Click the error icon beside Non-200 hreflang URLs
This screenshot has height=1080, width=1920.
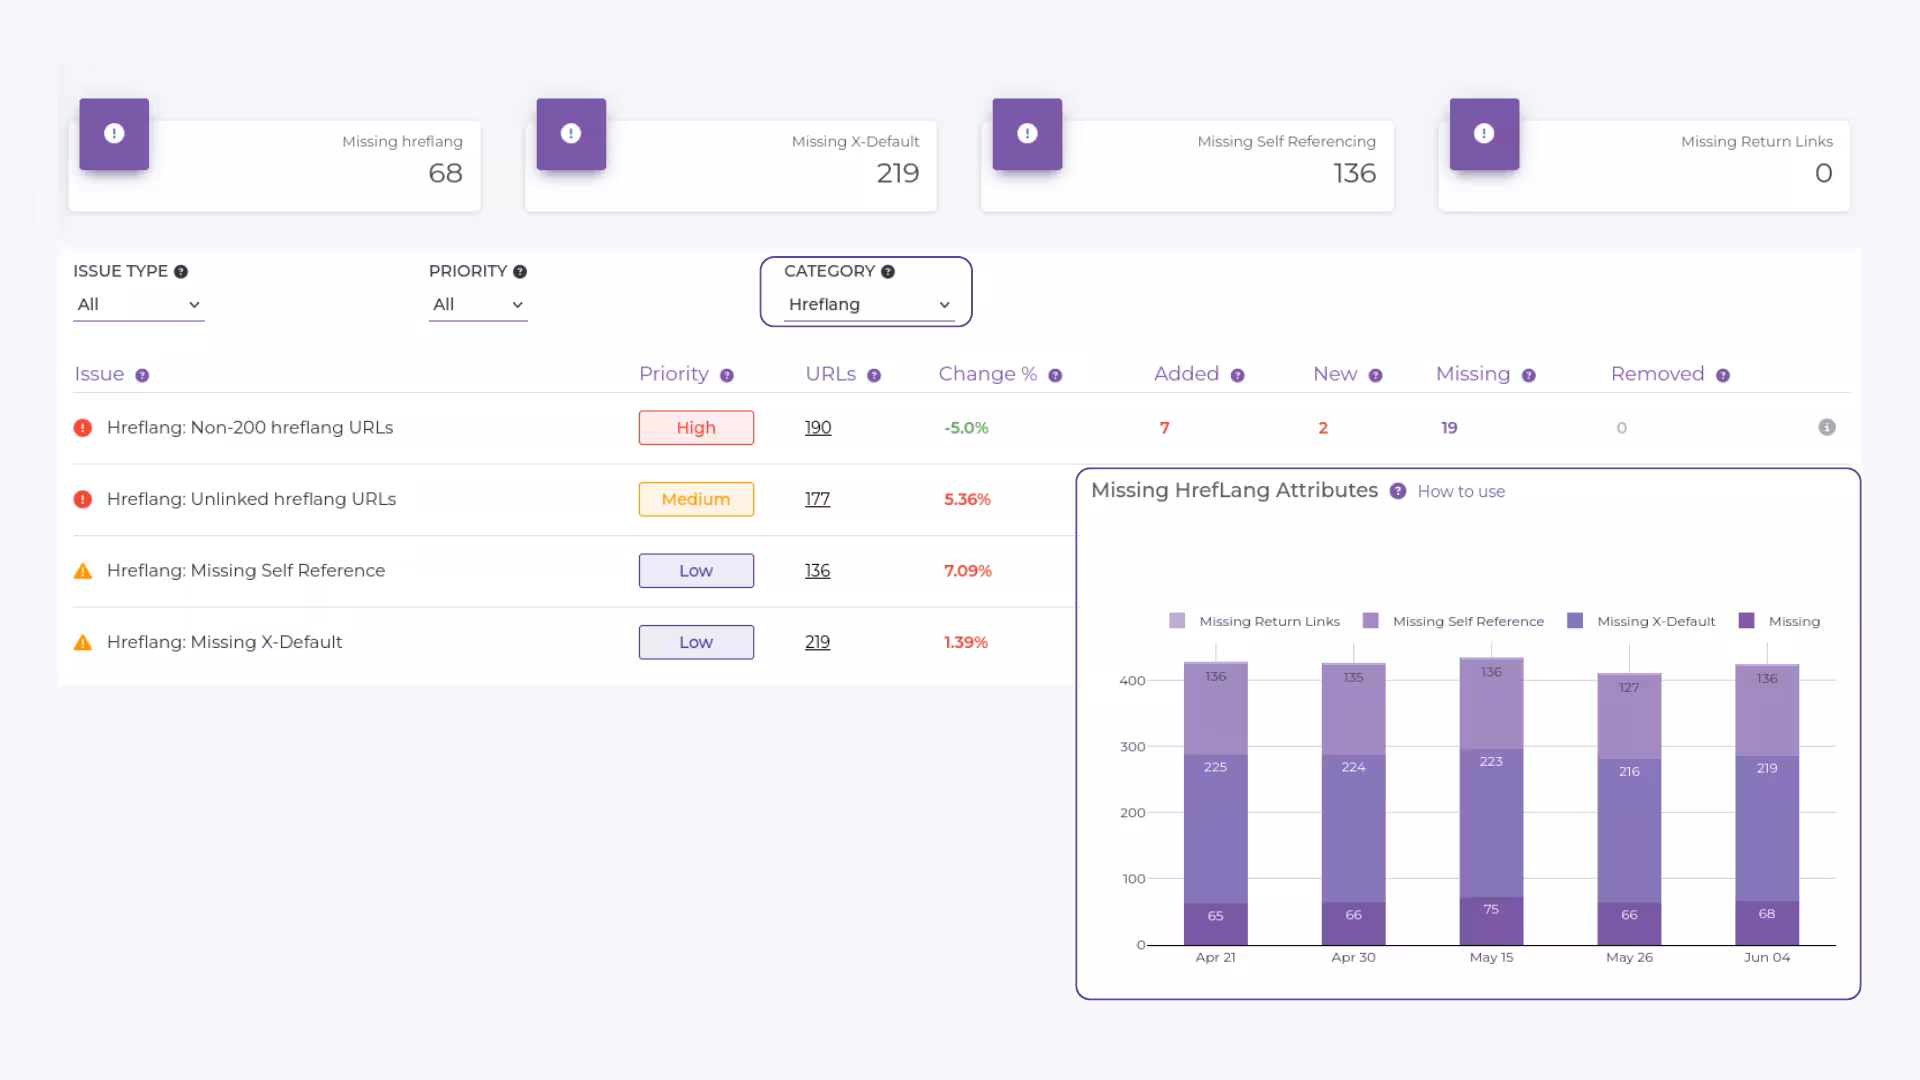click(x=84, y=427)
